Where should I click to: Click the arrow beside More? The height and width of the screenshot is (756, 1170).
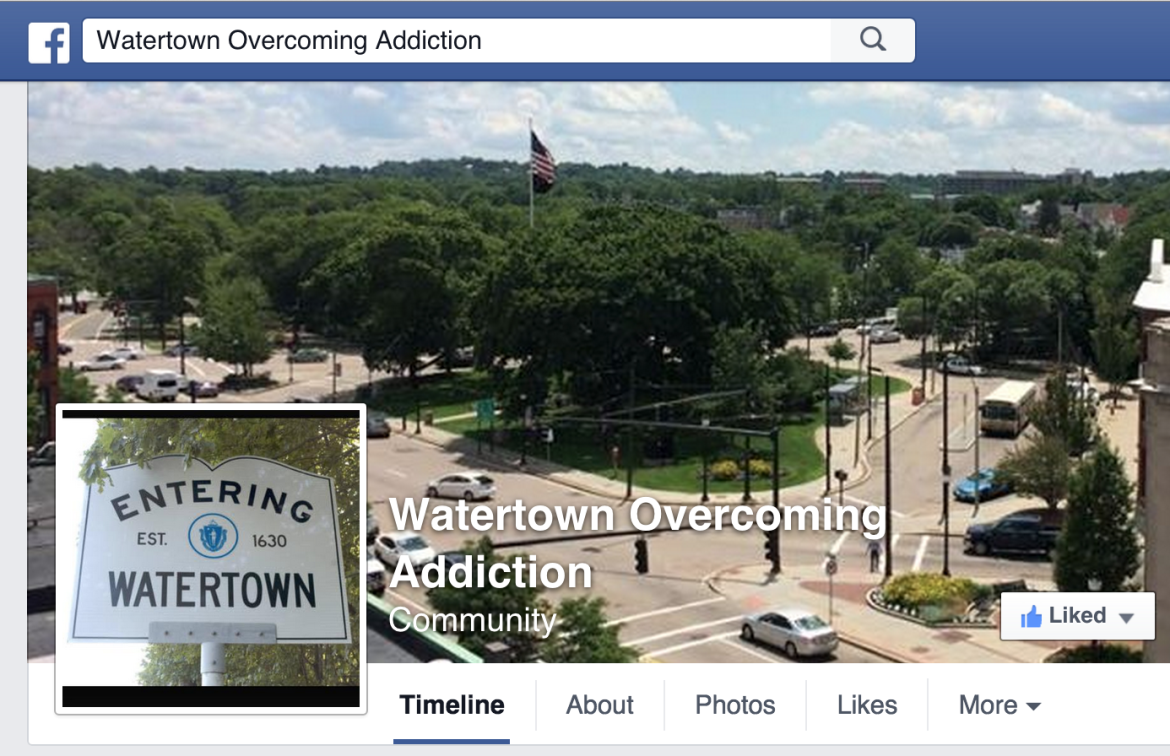point(1033,706)
